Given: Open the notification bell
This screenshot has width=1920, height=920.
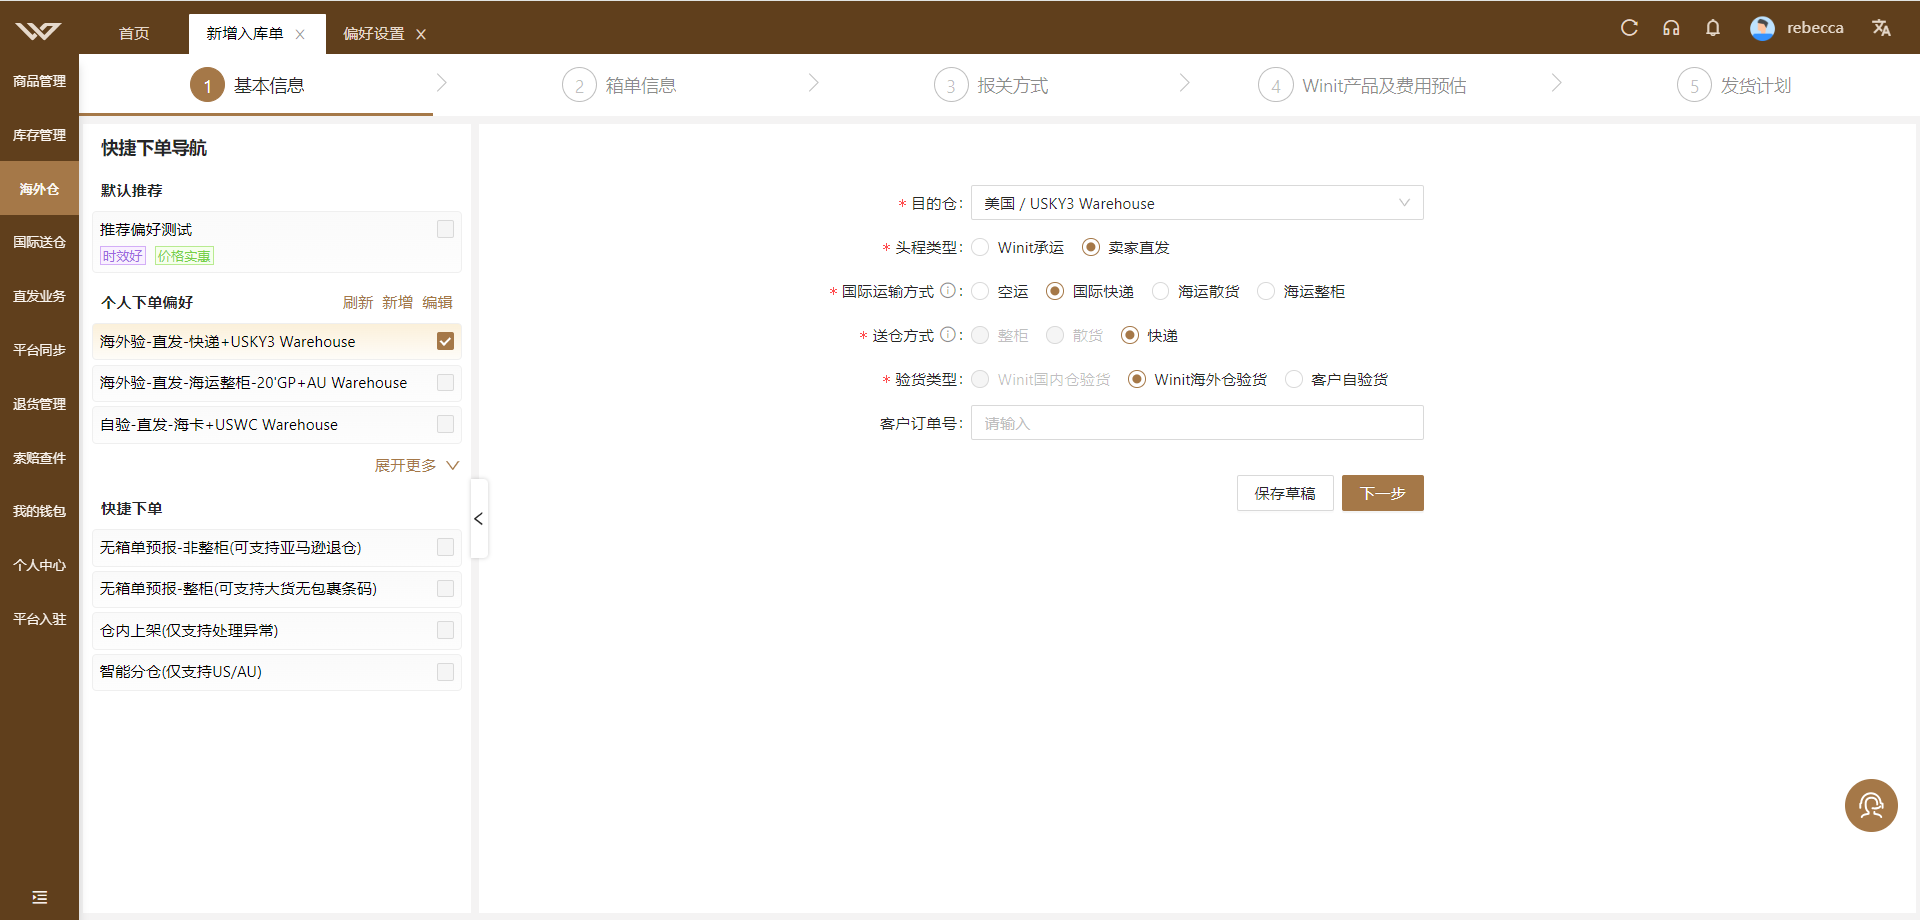Looking at the screenshot, I should pos(1713,28).
